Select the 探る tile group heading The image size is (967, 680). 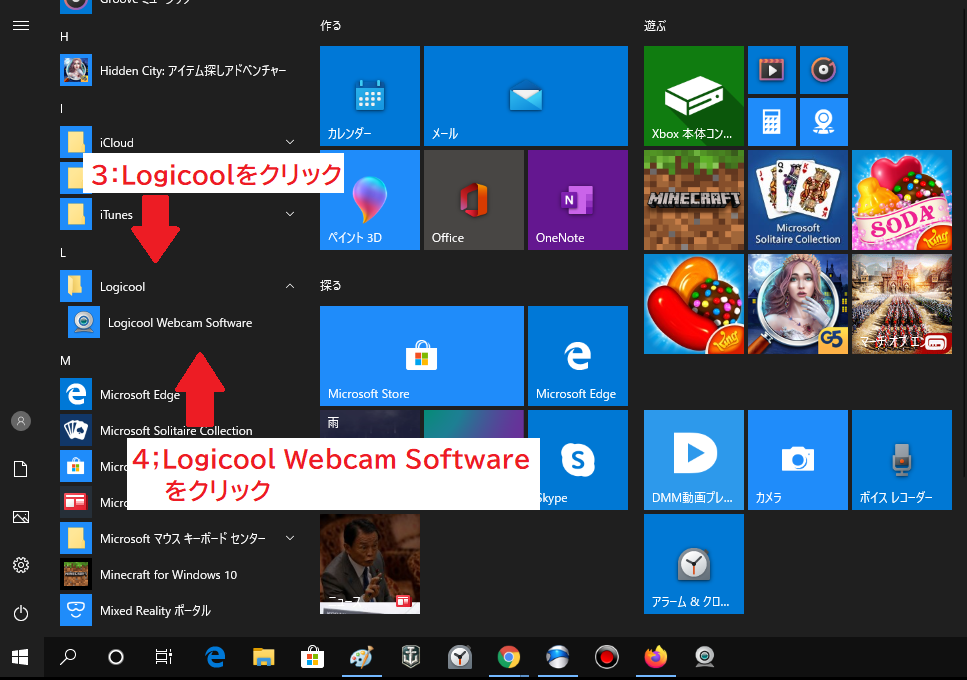331,285
